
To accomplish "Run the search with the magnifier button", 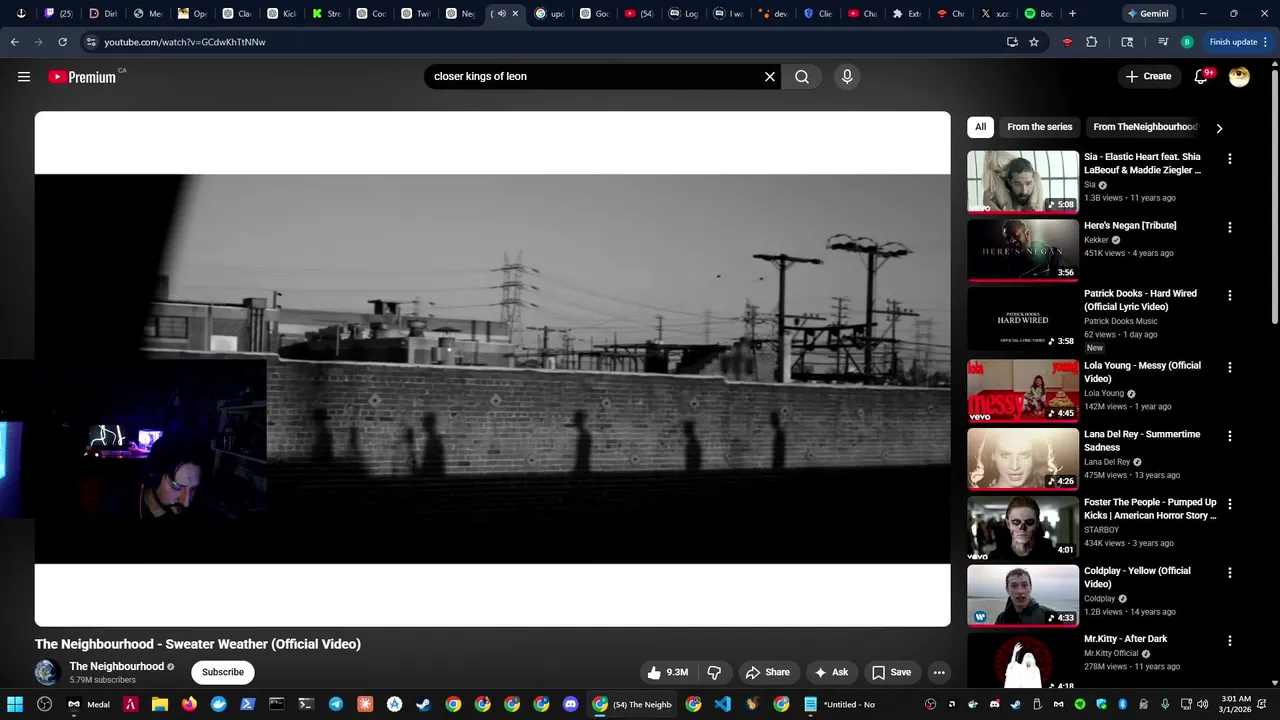I will 802,77.
